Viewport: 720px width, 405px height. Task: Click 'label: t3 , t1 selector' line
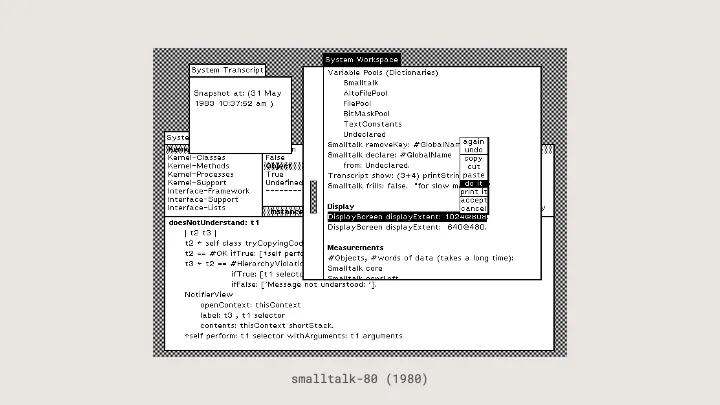pos(242,315)
